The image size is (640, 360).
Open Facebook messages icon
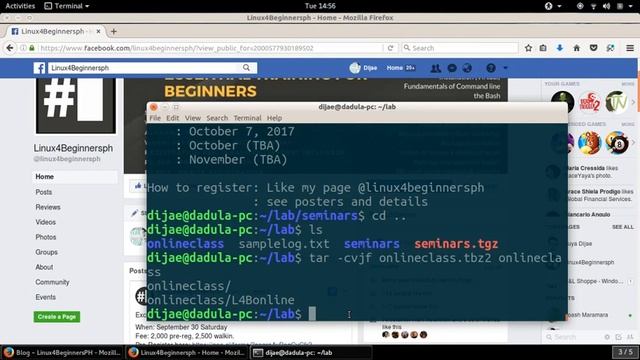(x=452, y=68)
